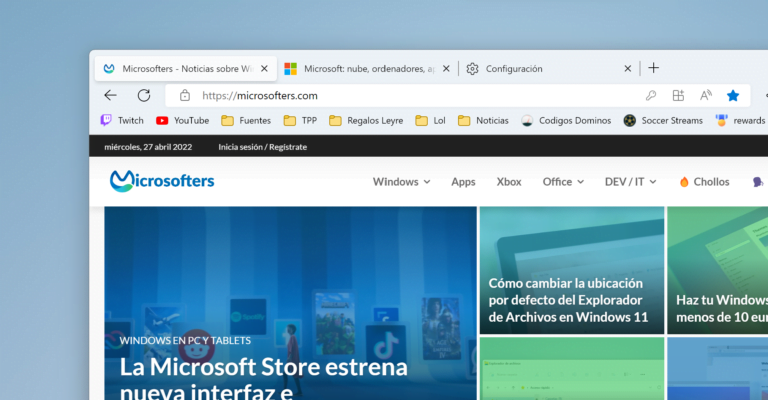Switch to the Microsofters - Noticias tab
The image size is (768, 400).
pos(186,69)
